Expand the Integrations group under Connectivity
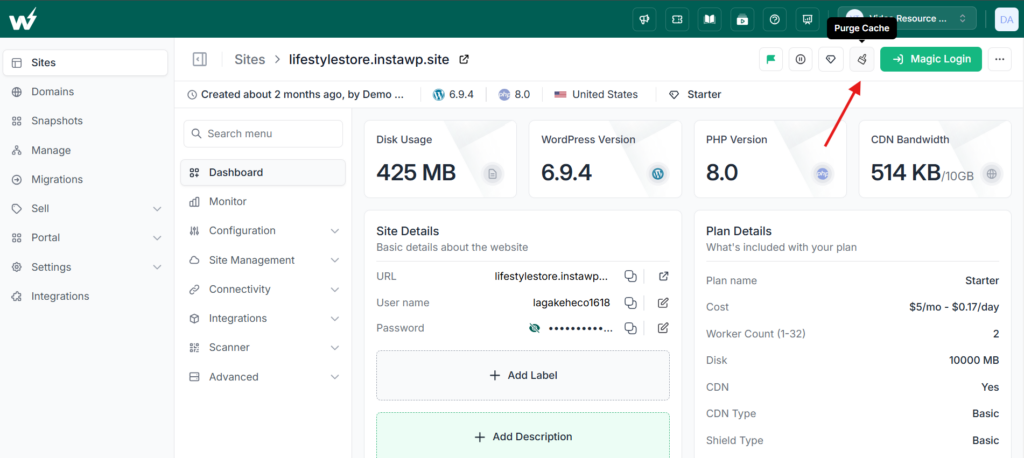The width and height of the screenshot is (1024, 458). click(x=335, y=319)
